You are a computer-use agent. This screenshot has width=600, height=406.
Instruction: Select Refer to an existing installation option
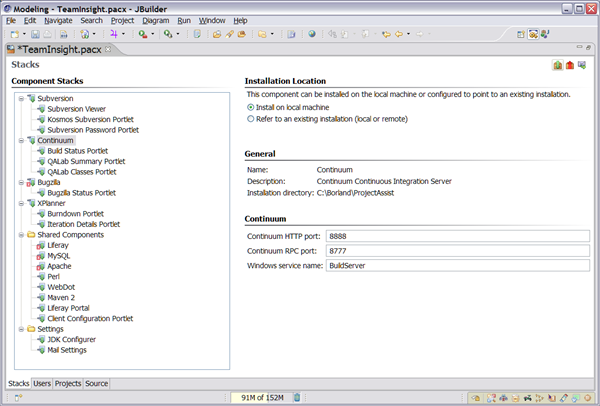click(x=250, y=118)
